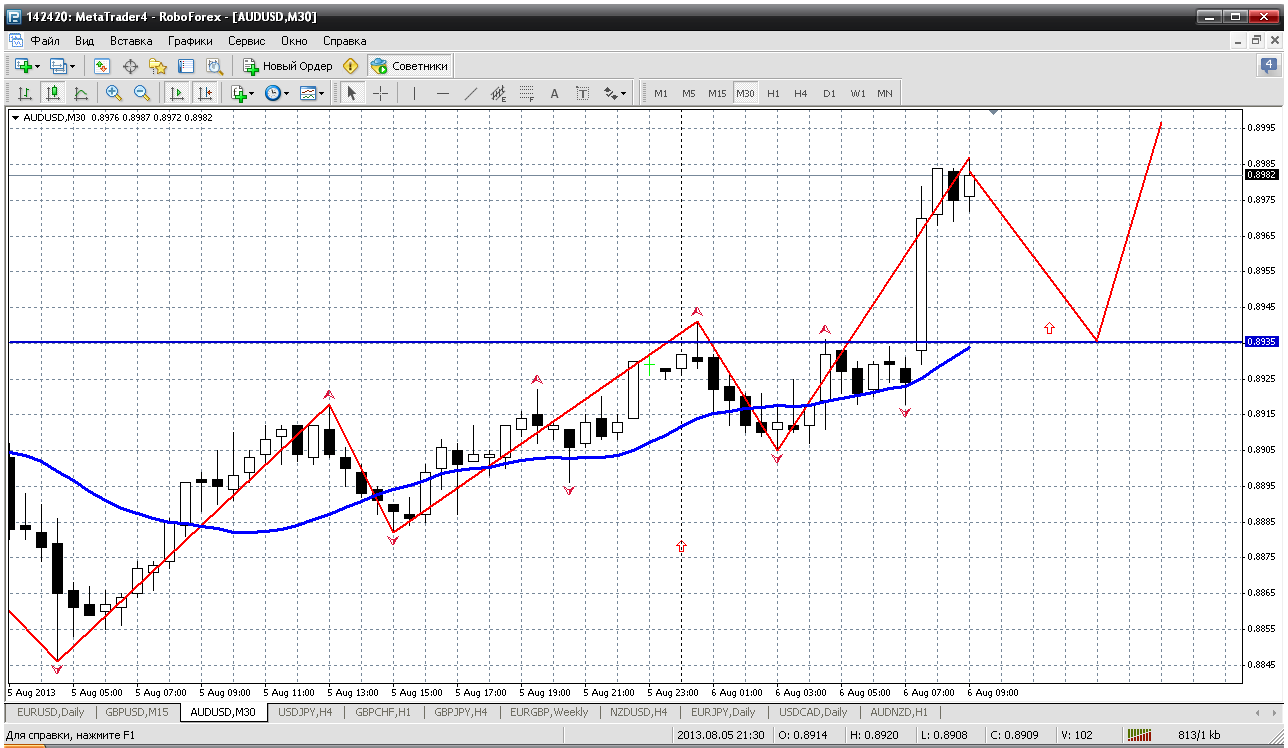Open the NZDUSD,H4 chart tab
The image size is (1288, 748).
(637, 712)
